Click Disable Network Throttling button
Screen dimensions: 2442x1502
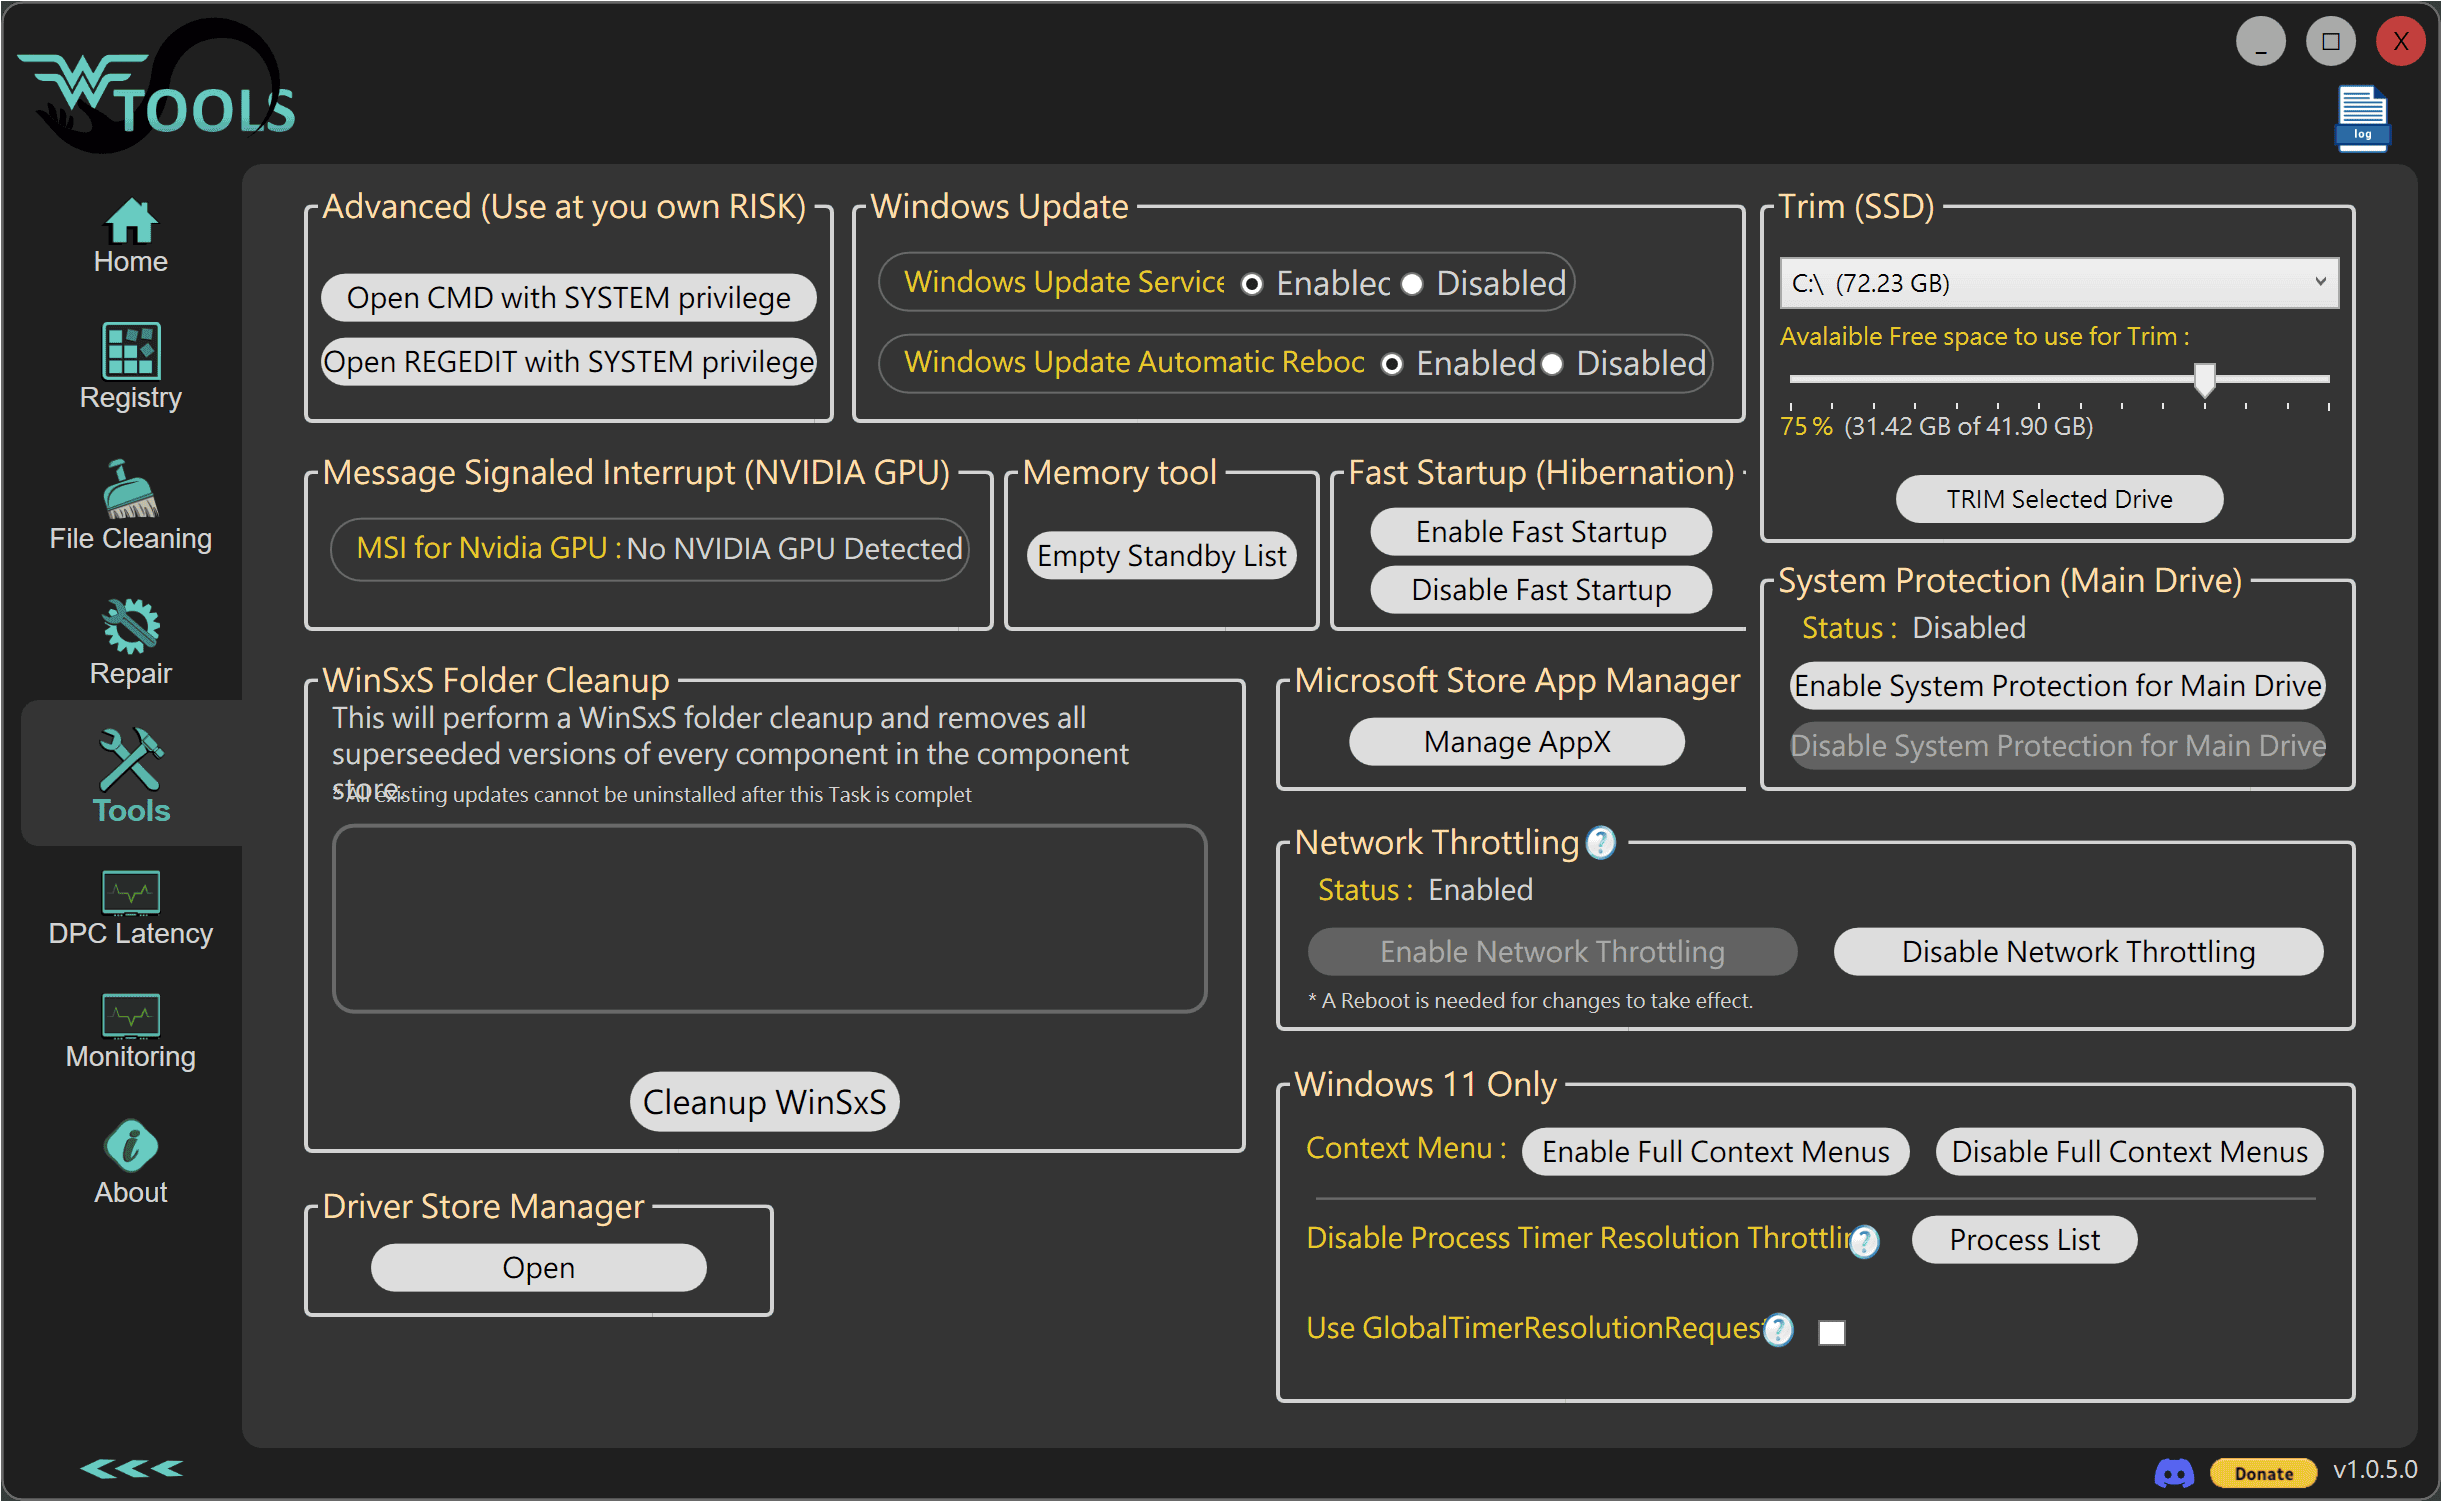(2078, 952)
